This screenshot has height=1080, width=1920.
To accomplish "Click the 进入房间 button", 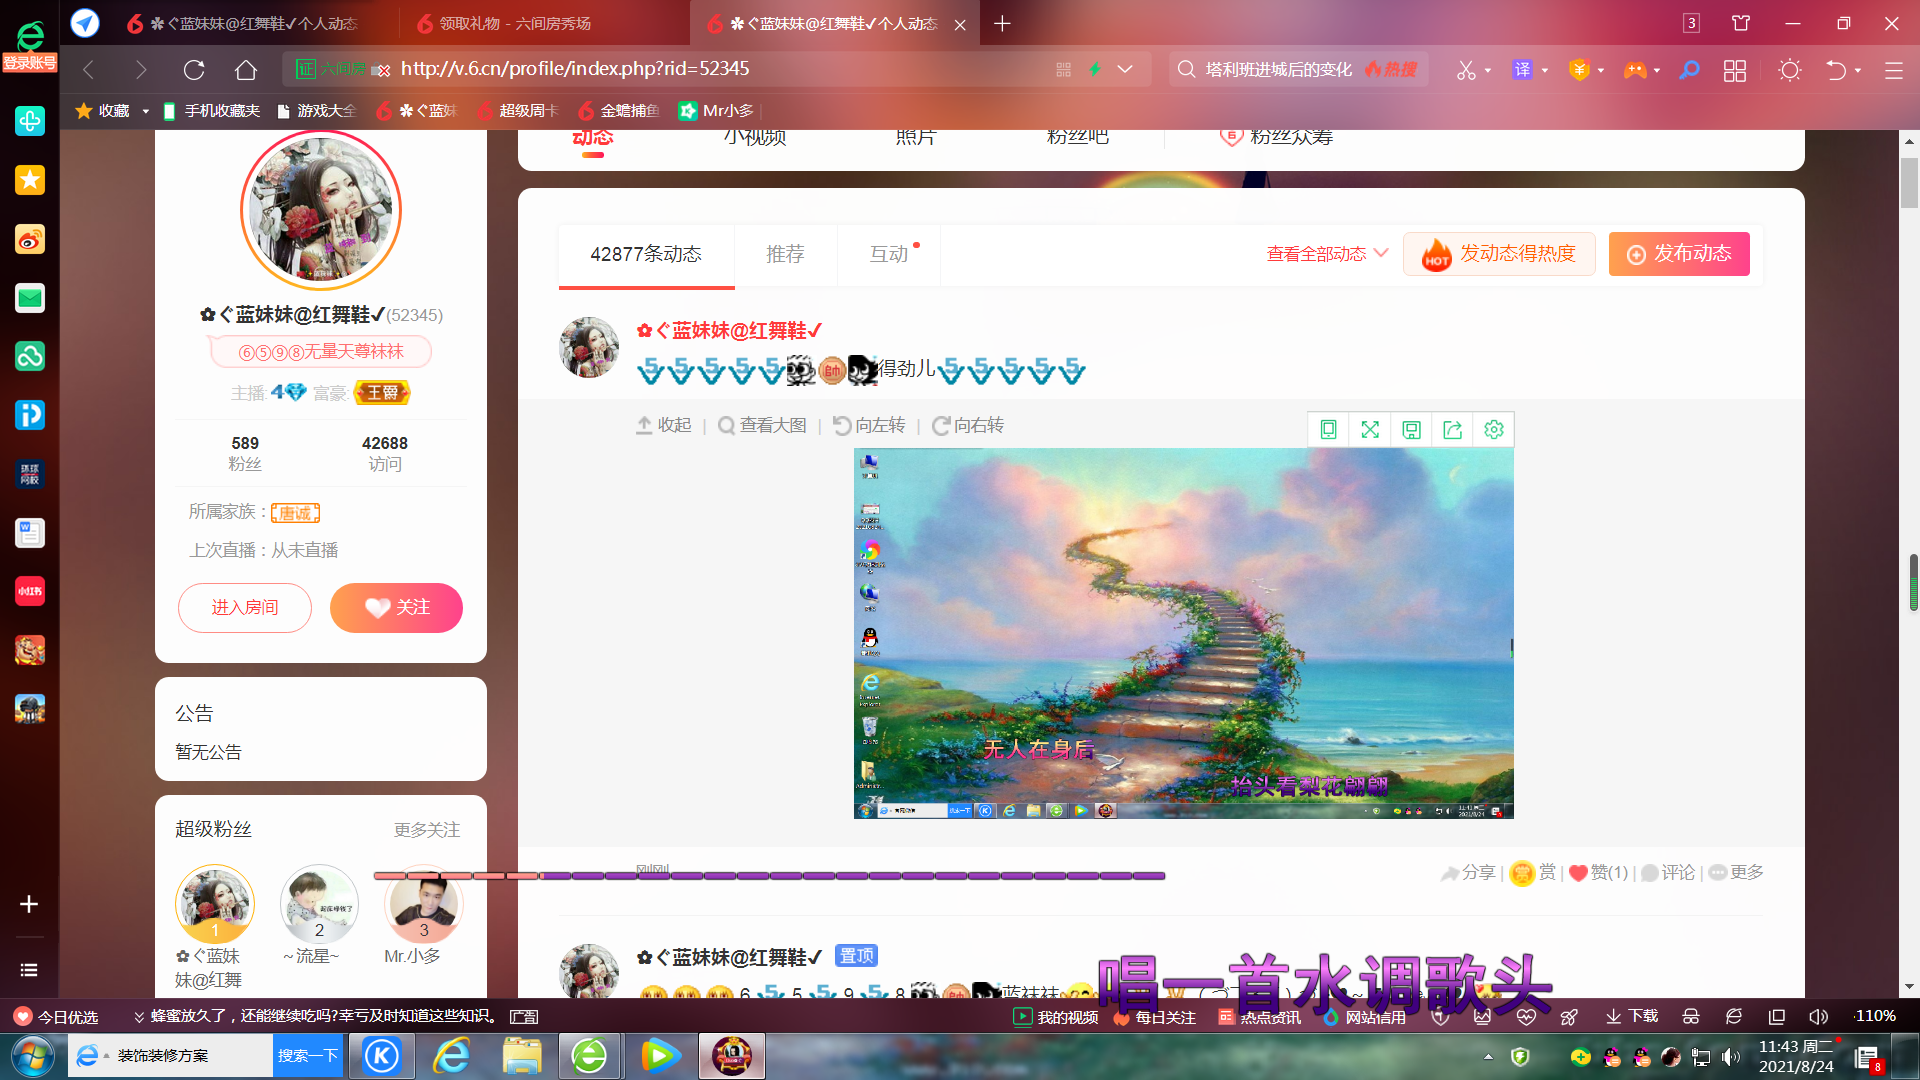I will pyautogui.click(x=245, y=608).
